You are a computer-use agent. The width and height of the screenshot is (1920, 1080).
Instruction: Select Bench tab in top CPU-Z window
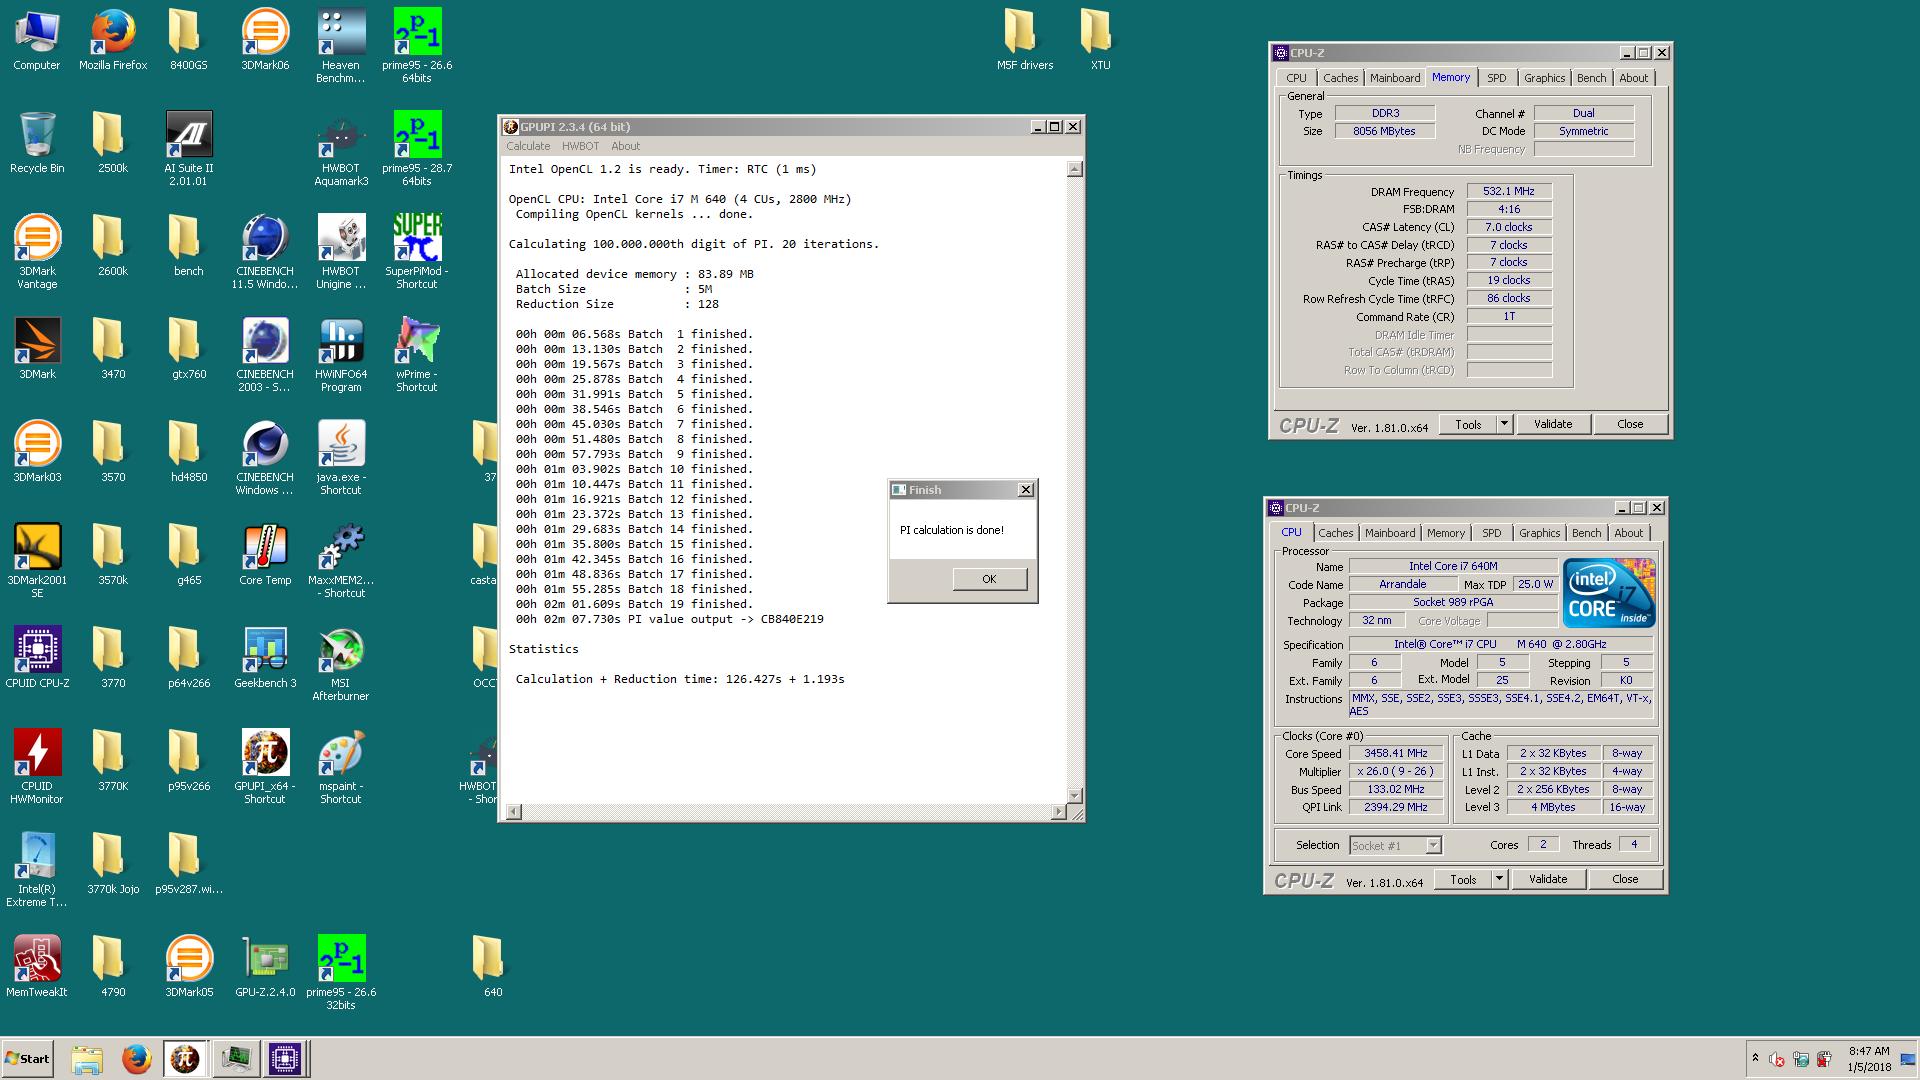click(x=1591, y=78)
